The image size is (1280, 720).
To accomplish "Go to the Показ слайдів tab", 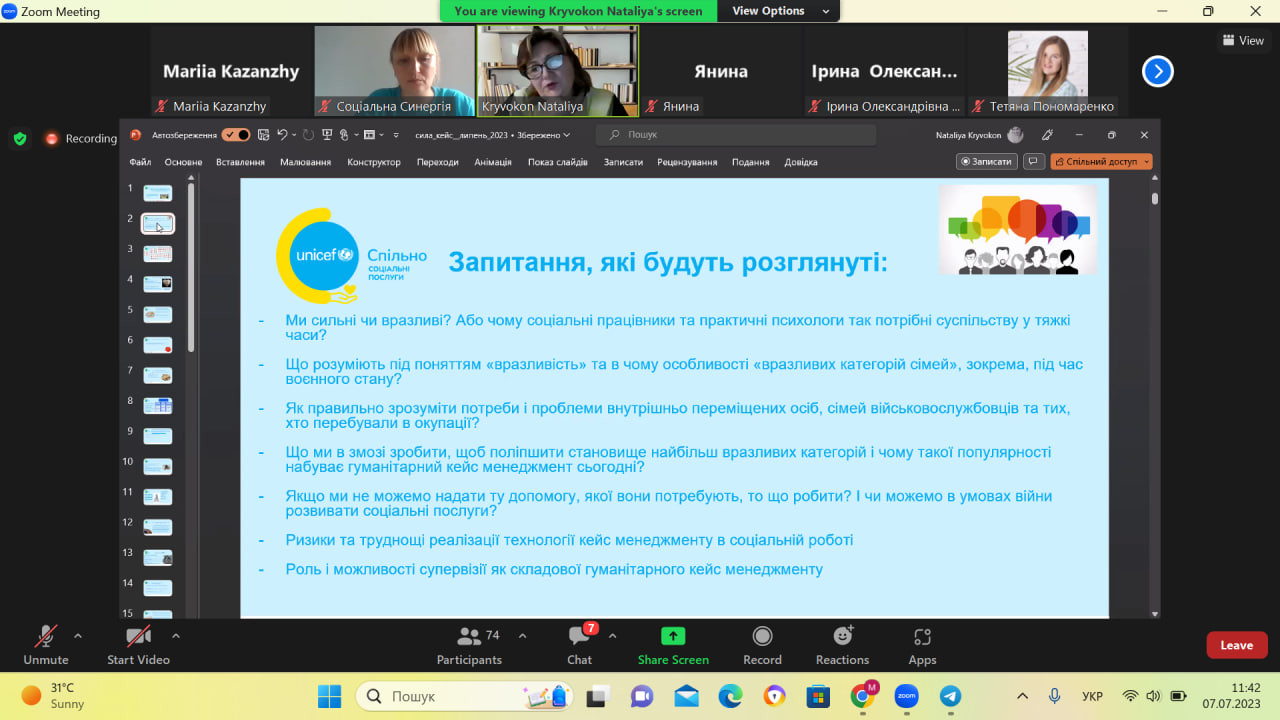I will point(558,162).
